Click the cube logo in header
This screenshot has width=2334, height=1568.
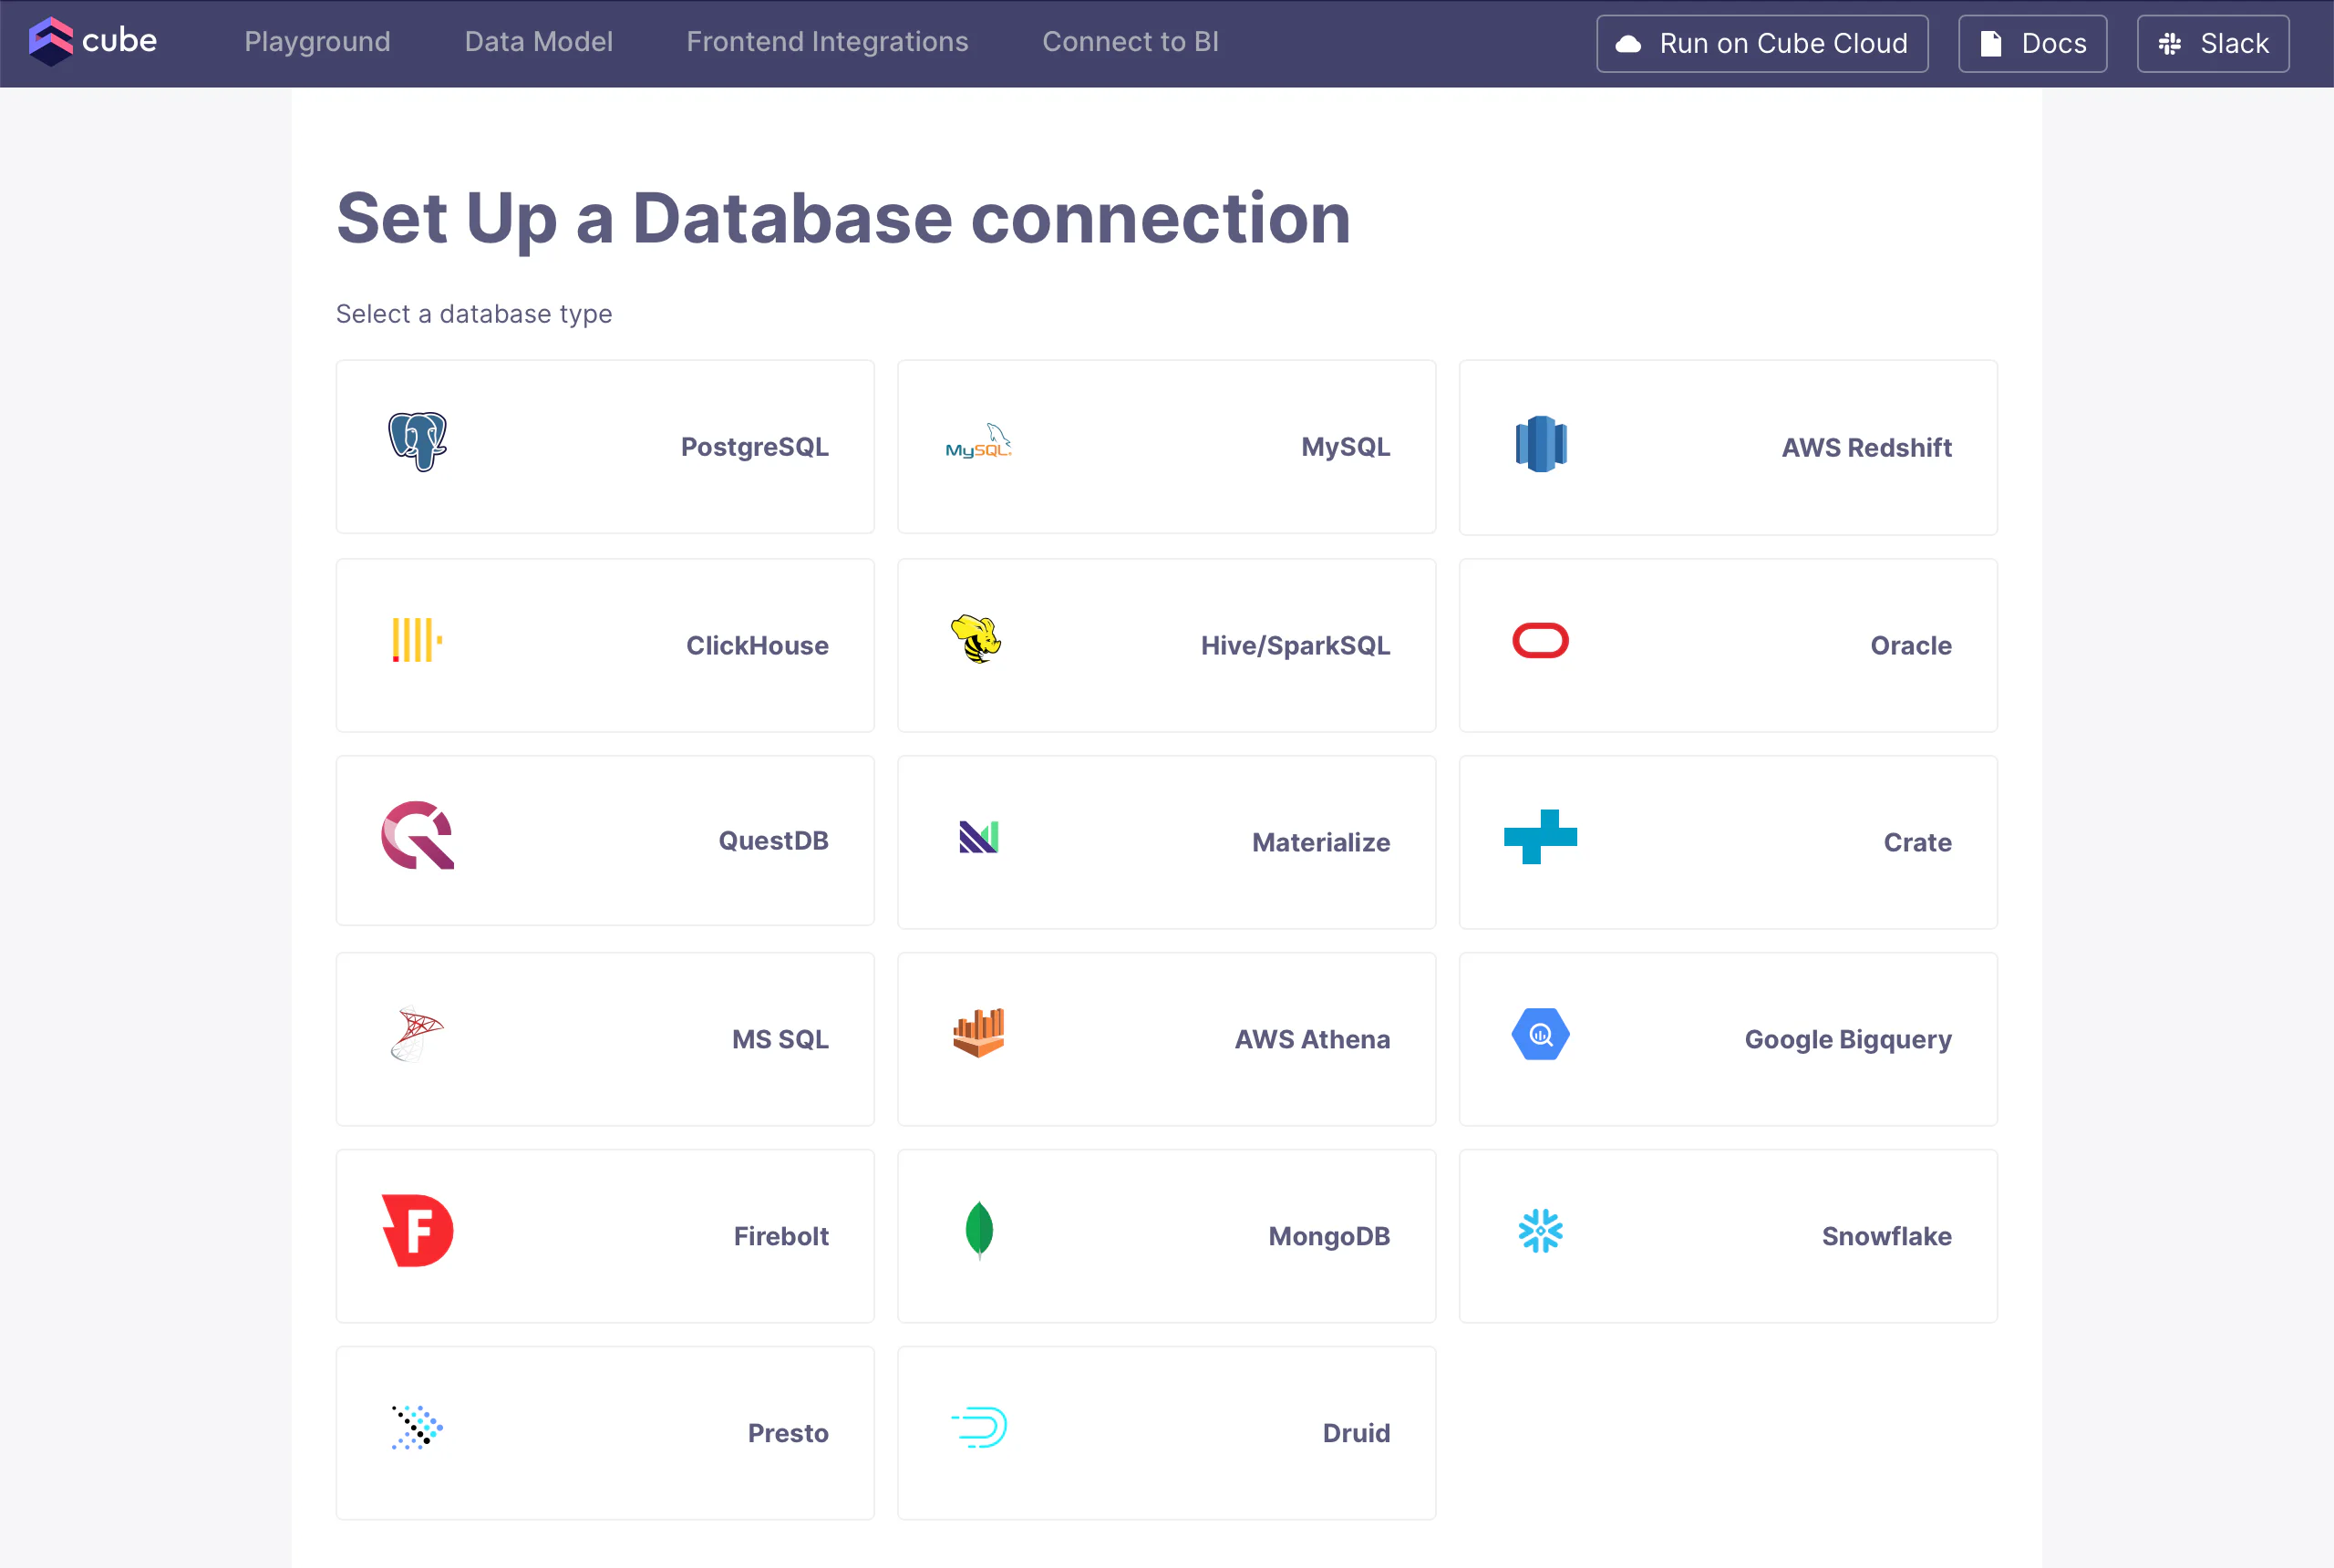pyautogui.click(x=93, y=41)
